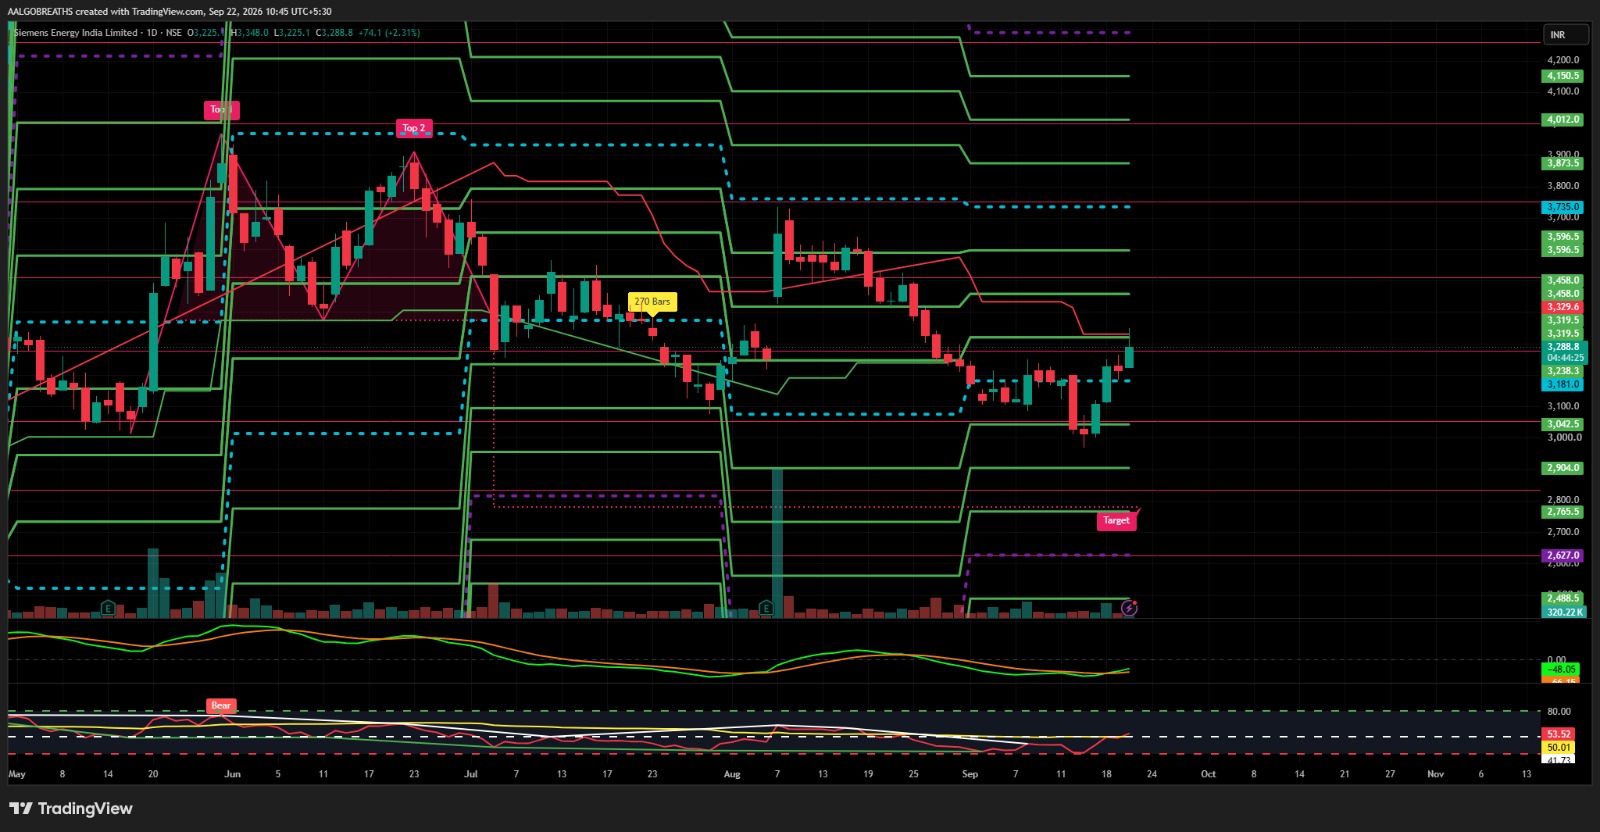Viewport: 1600px width, 832px height.
Task: Click the current price label 3,288.8
Action: 1563,347
